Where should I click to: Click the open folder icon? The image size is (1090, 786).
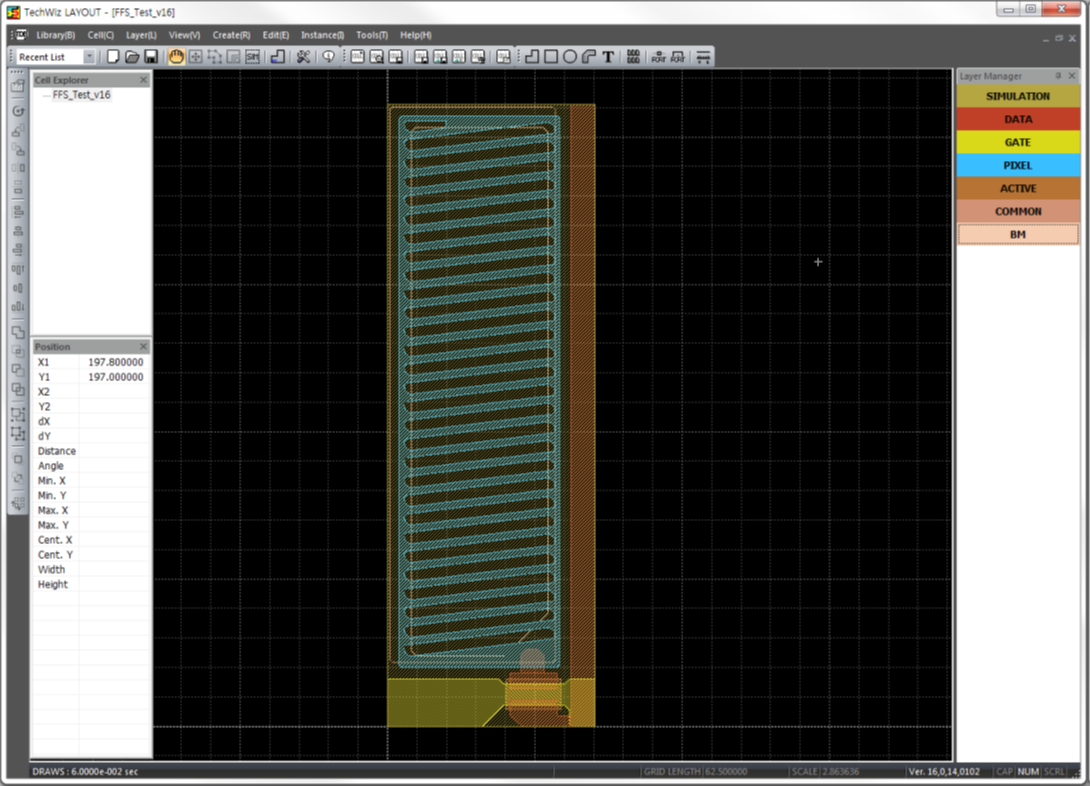pos(132,57)
